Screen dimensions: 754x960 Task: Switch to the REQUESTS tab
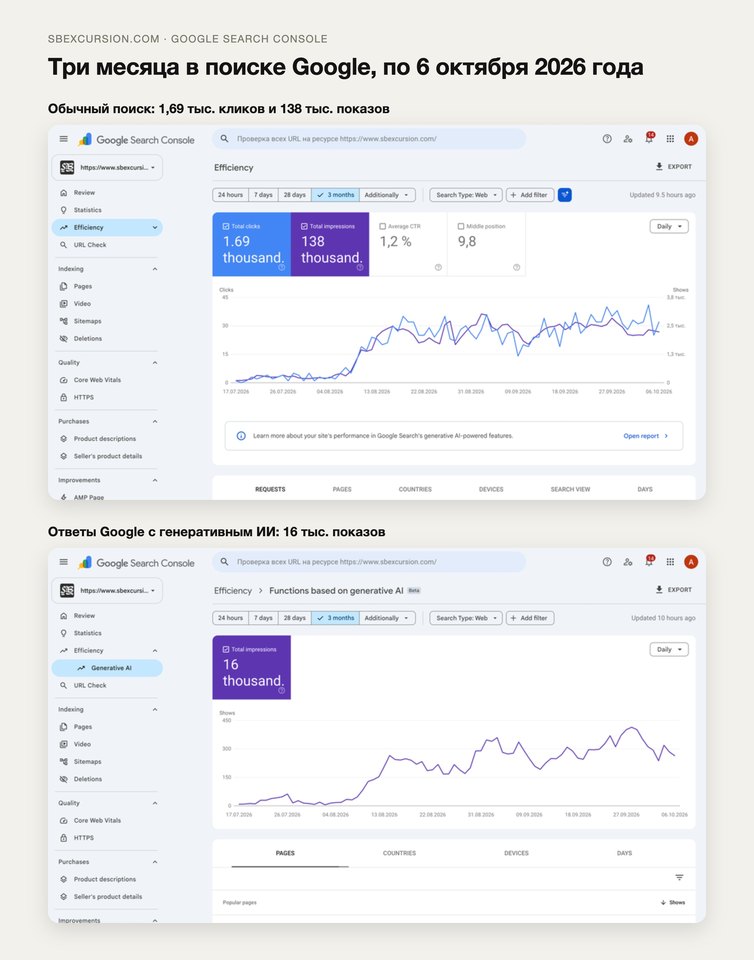271,489
